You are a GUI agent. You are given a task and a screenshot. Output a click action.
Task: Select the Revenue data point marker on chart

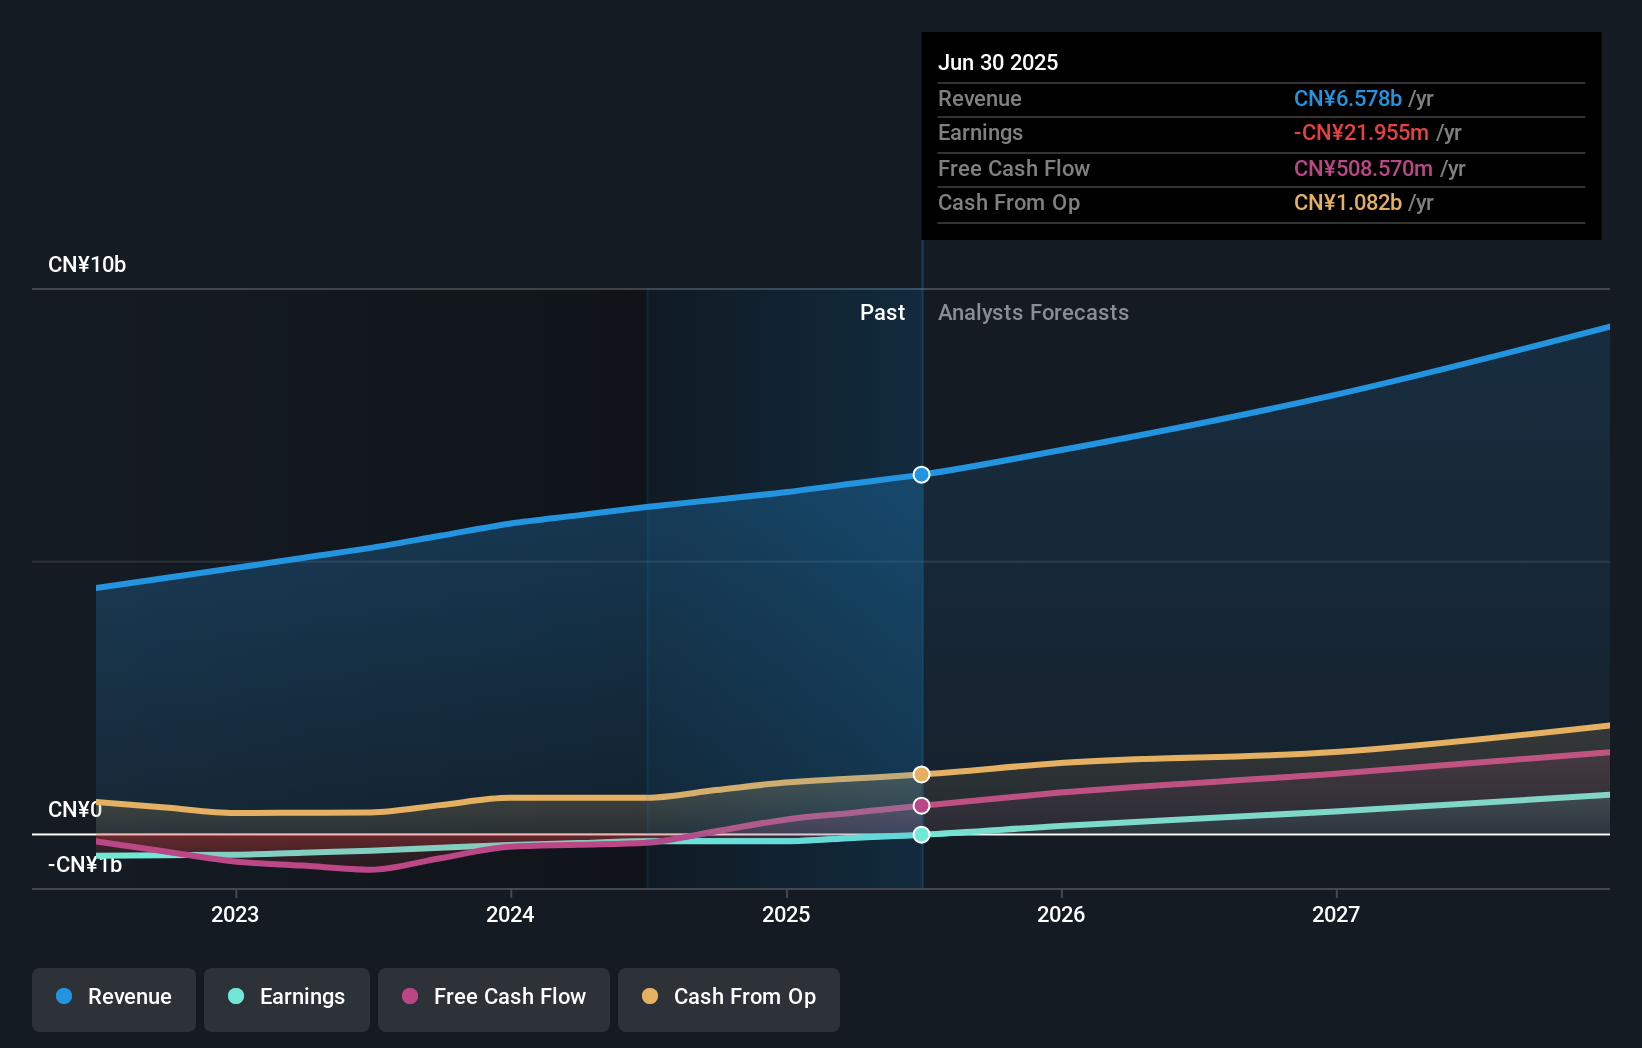tap(922, 475)
